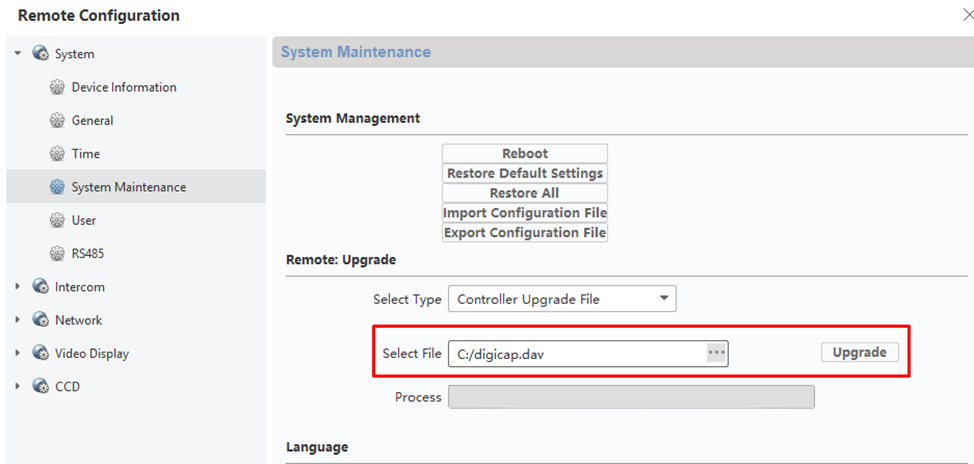Click the gear icon beside Device Information

click(x=57, y=88)
